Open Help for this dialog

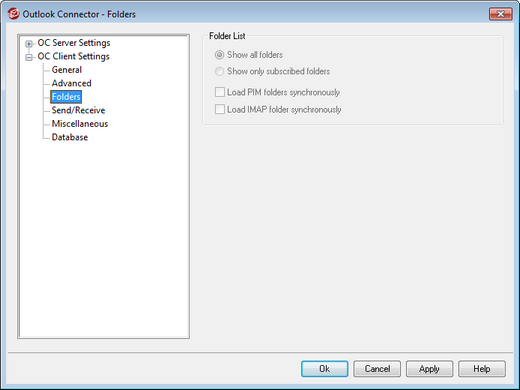482,369
